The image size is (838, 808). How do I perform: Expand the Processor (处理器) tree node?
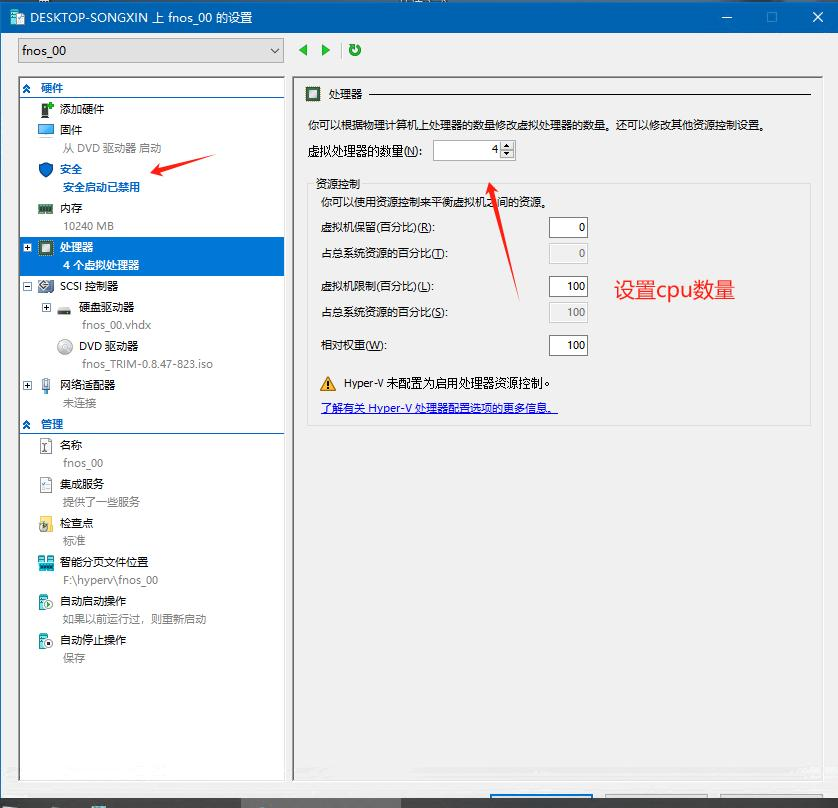click(x=28, y=247)
